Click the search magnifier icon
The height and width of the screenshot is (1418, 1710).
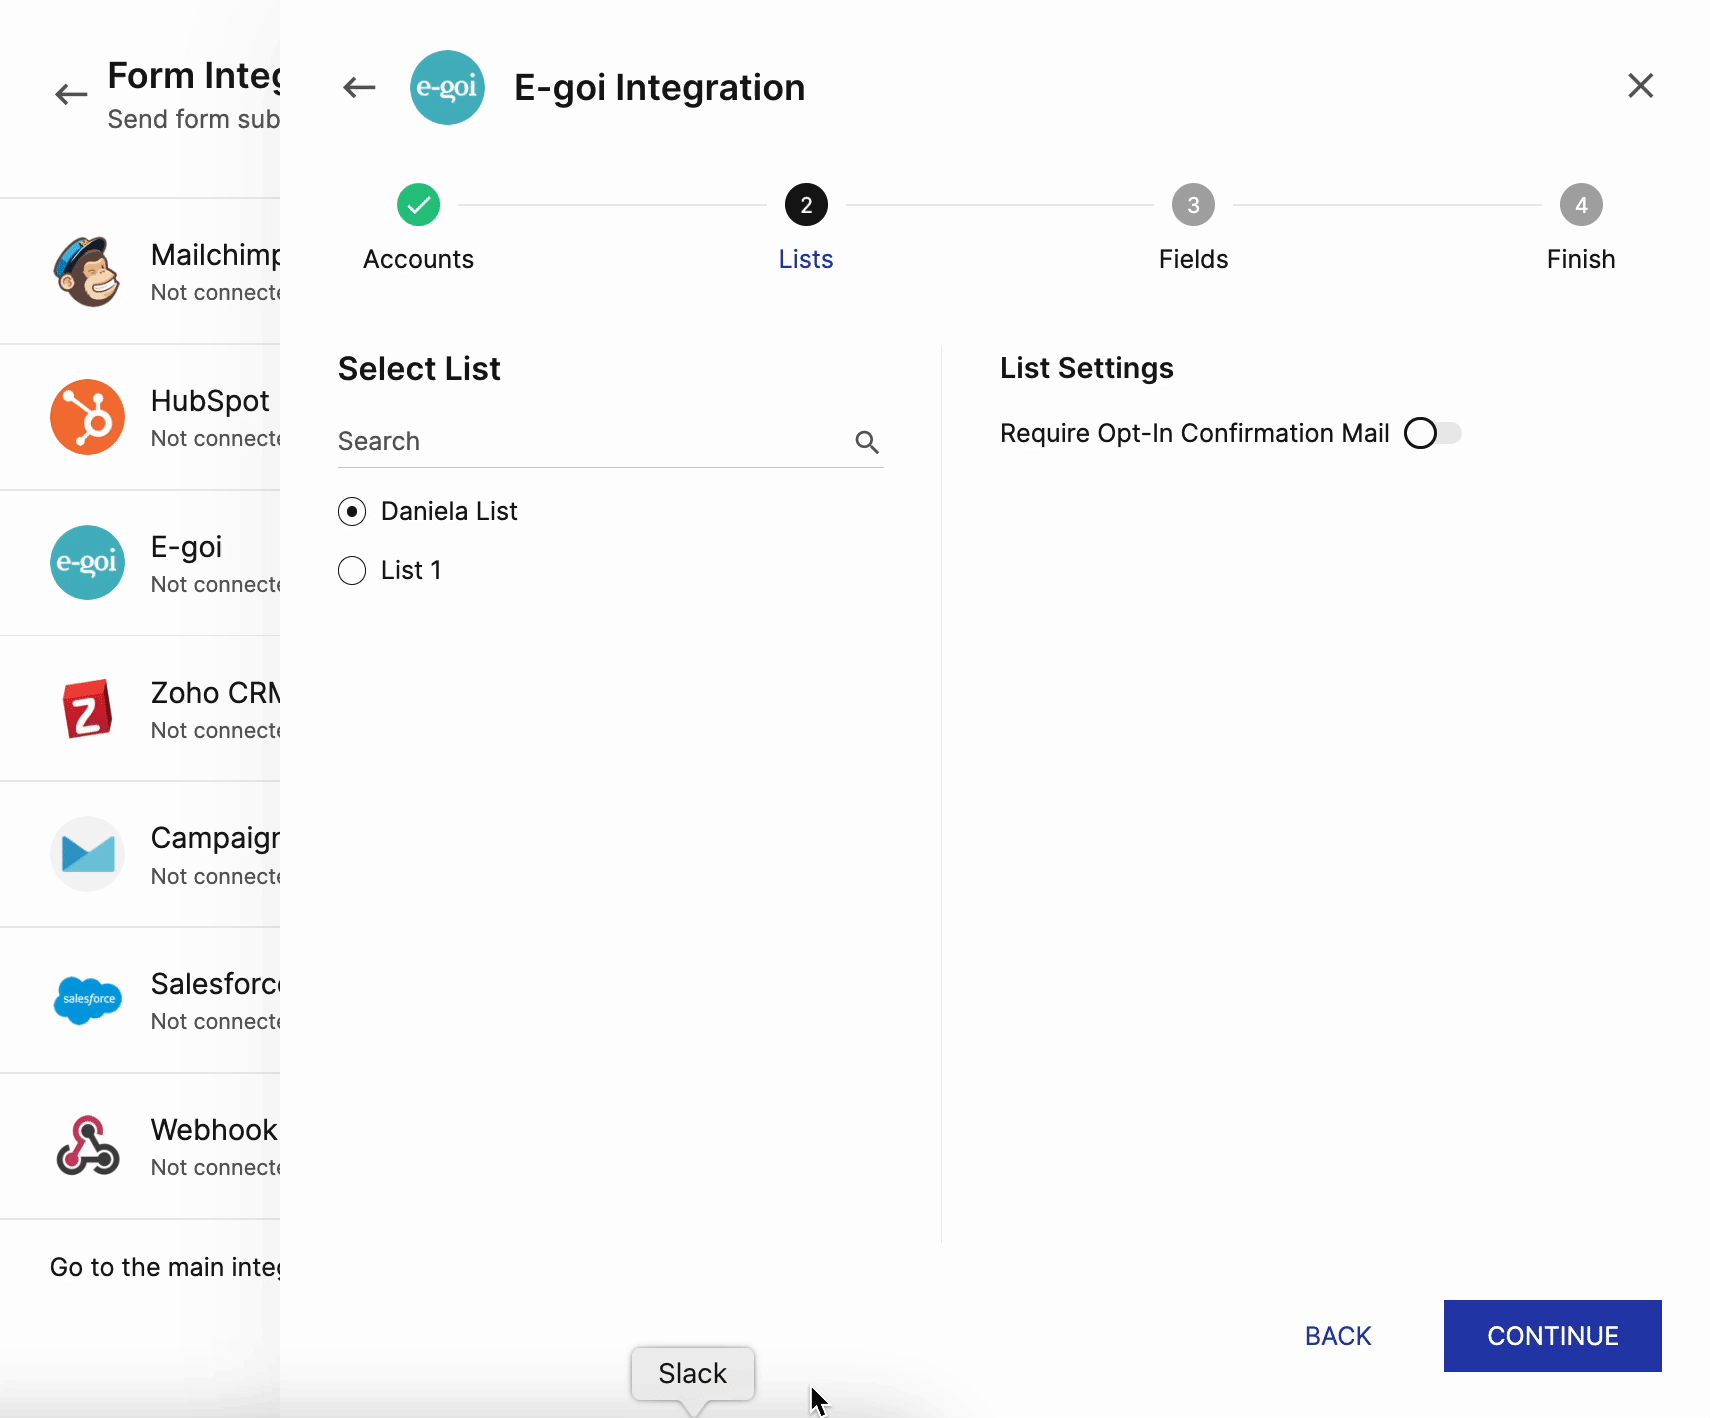[866, 442]
